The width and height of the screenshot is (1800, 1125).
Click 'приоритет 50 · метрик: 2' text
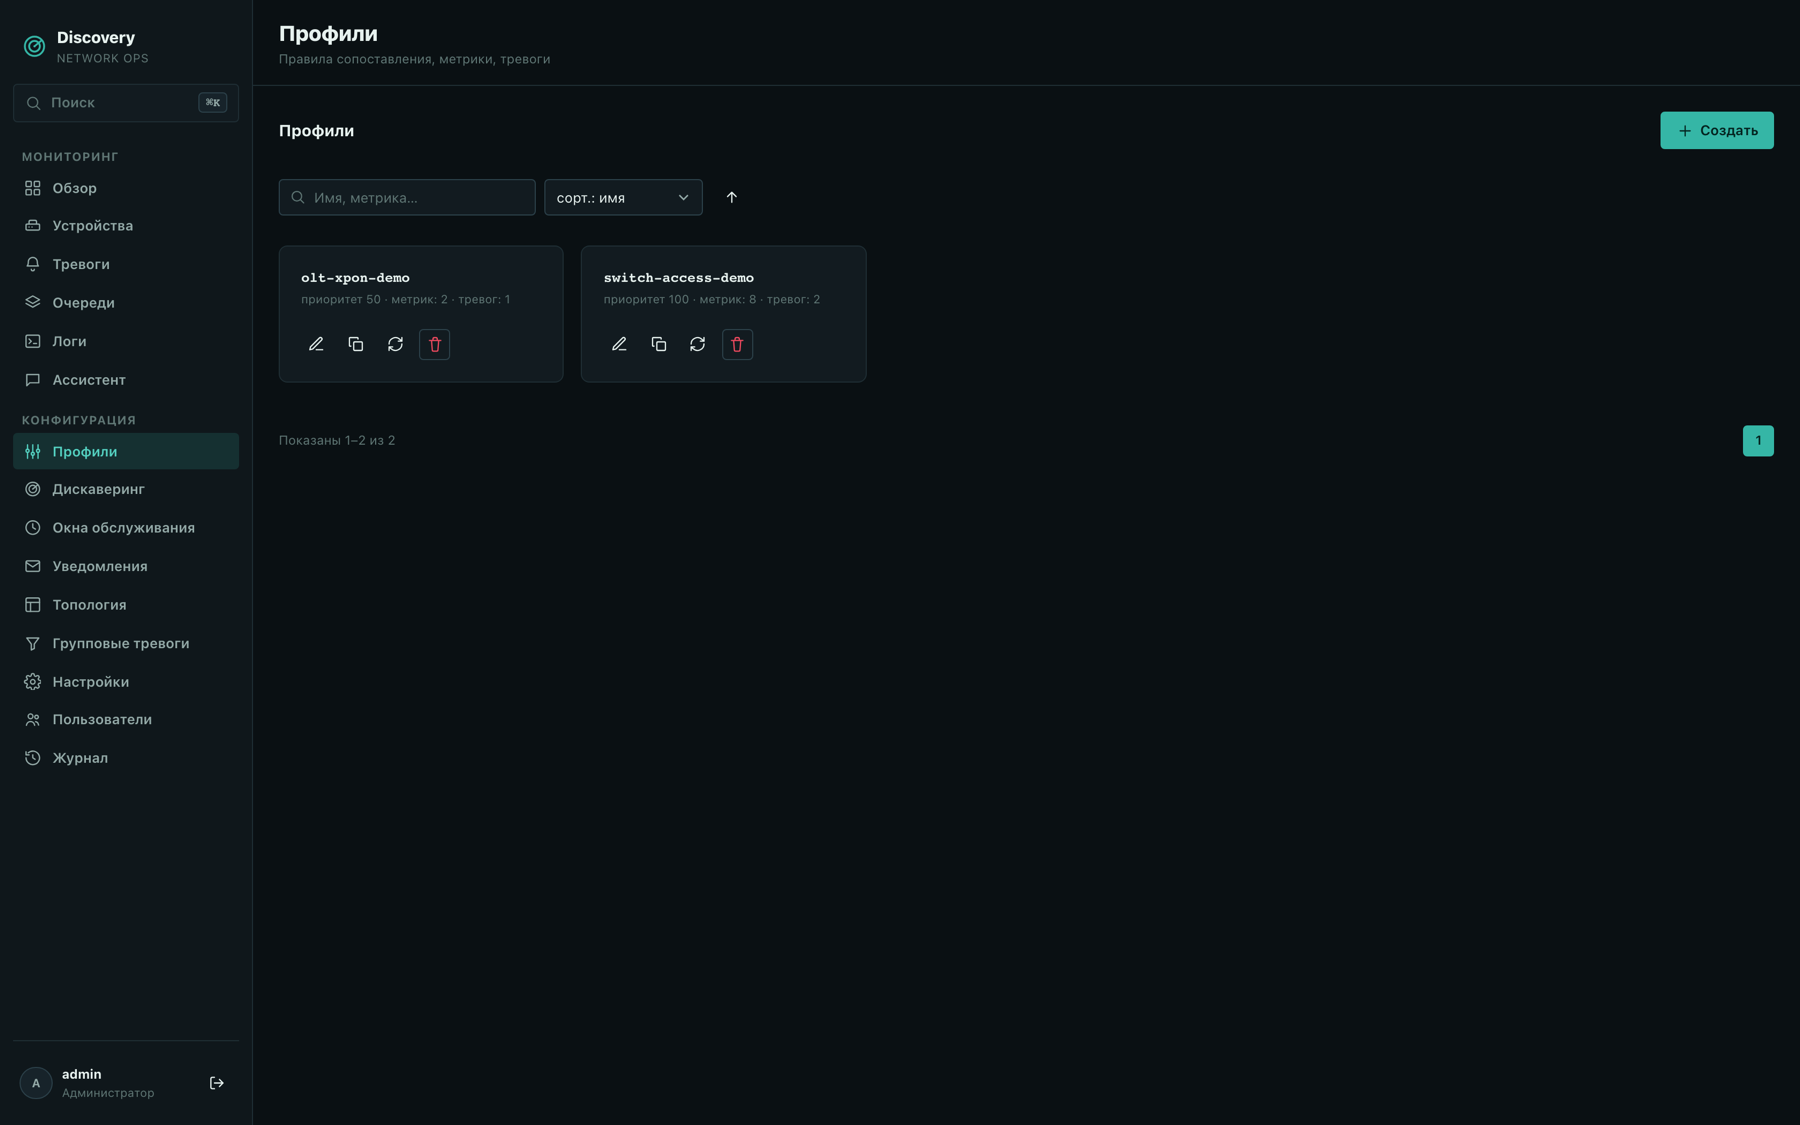(374, 299)
